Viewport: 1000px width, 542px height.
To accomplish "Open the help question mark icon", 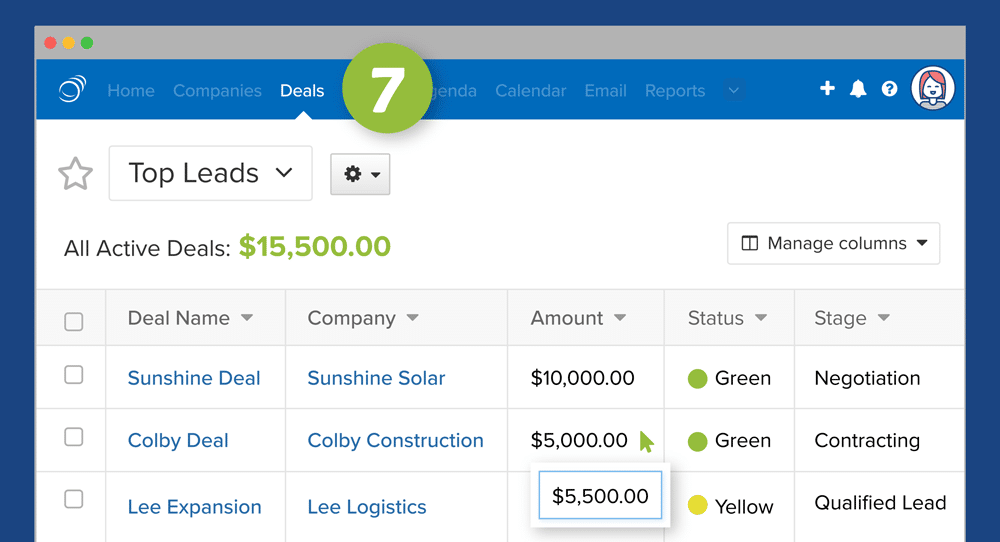I will point(889,89).
